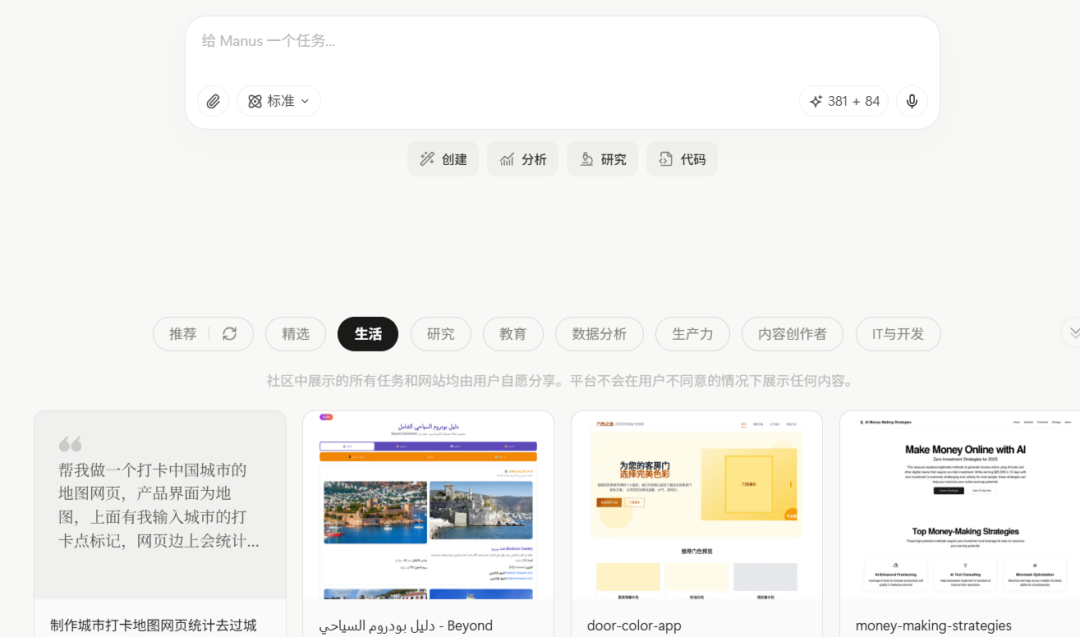The width and height of the screenshot is (1080, 637).
Task: Select the 研究 (Research) quick action
Action: pyautogui.click(x=602, y=158)
